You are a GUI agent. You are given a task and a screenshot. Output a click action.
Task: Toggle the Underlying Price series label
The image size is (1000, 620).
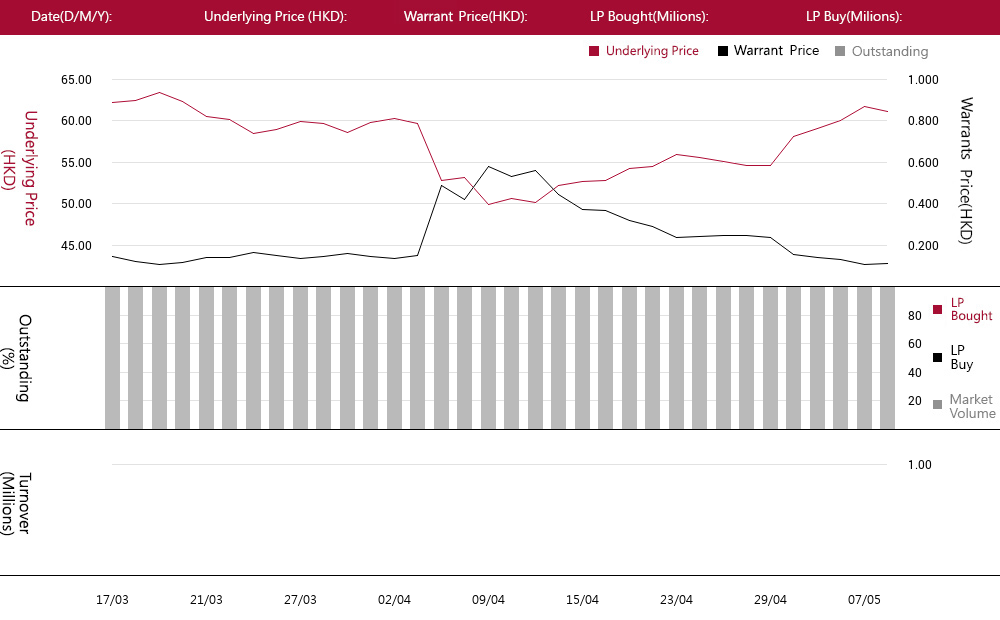[x=652, y=51]
